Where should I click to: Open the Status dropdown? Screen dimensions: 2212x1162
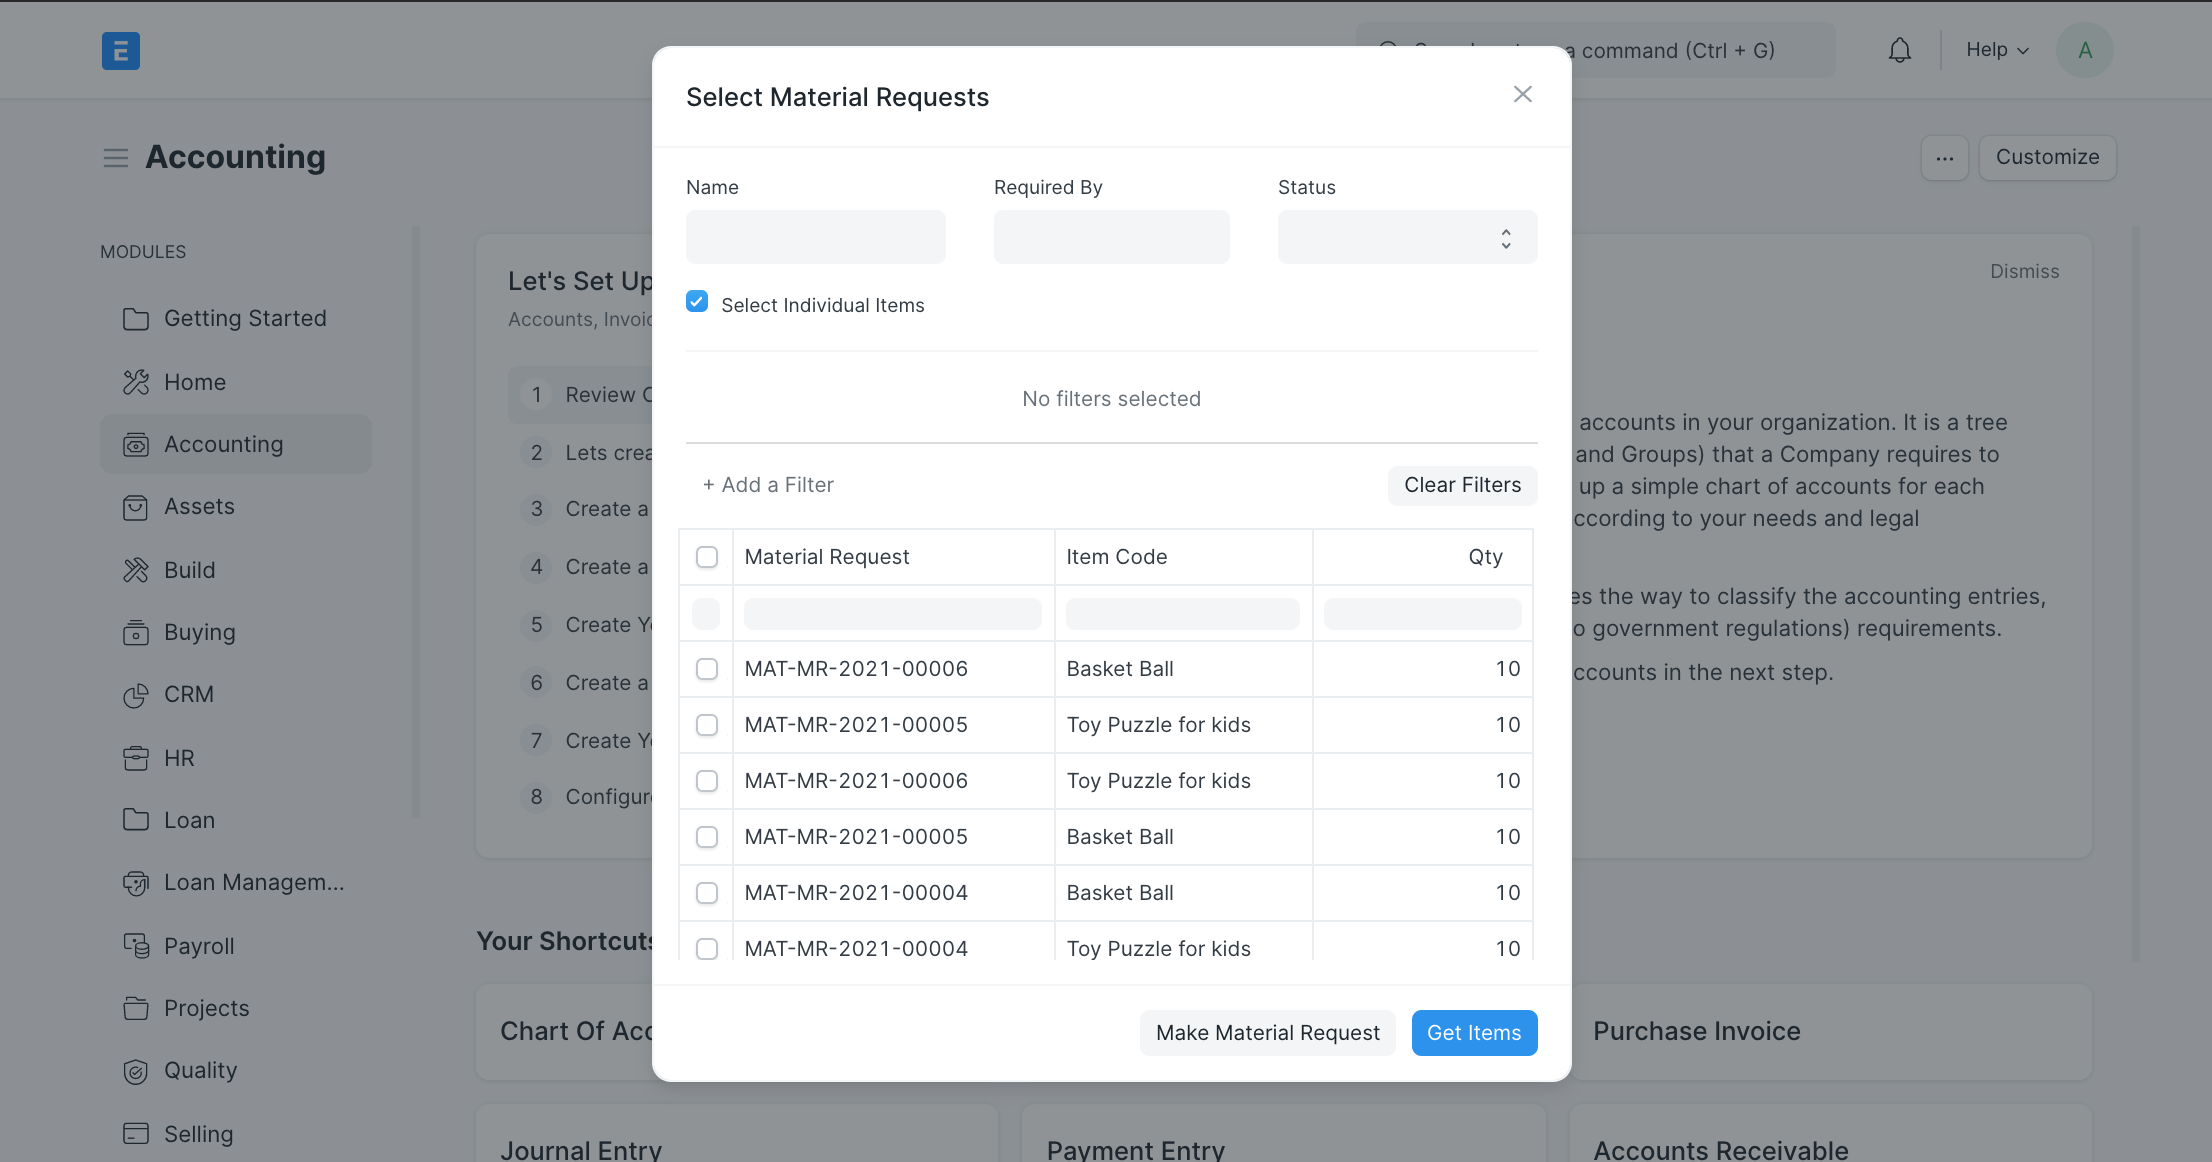1406,238
